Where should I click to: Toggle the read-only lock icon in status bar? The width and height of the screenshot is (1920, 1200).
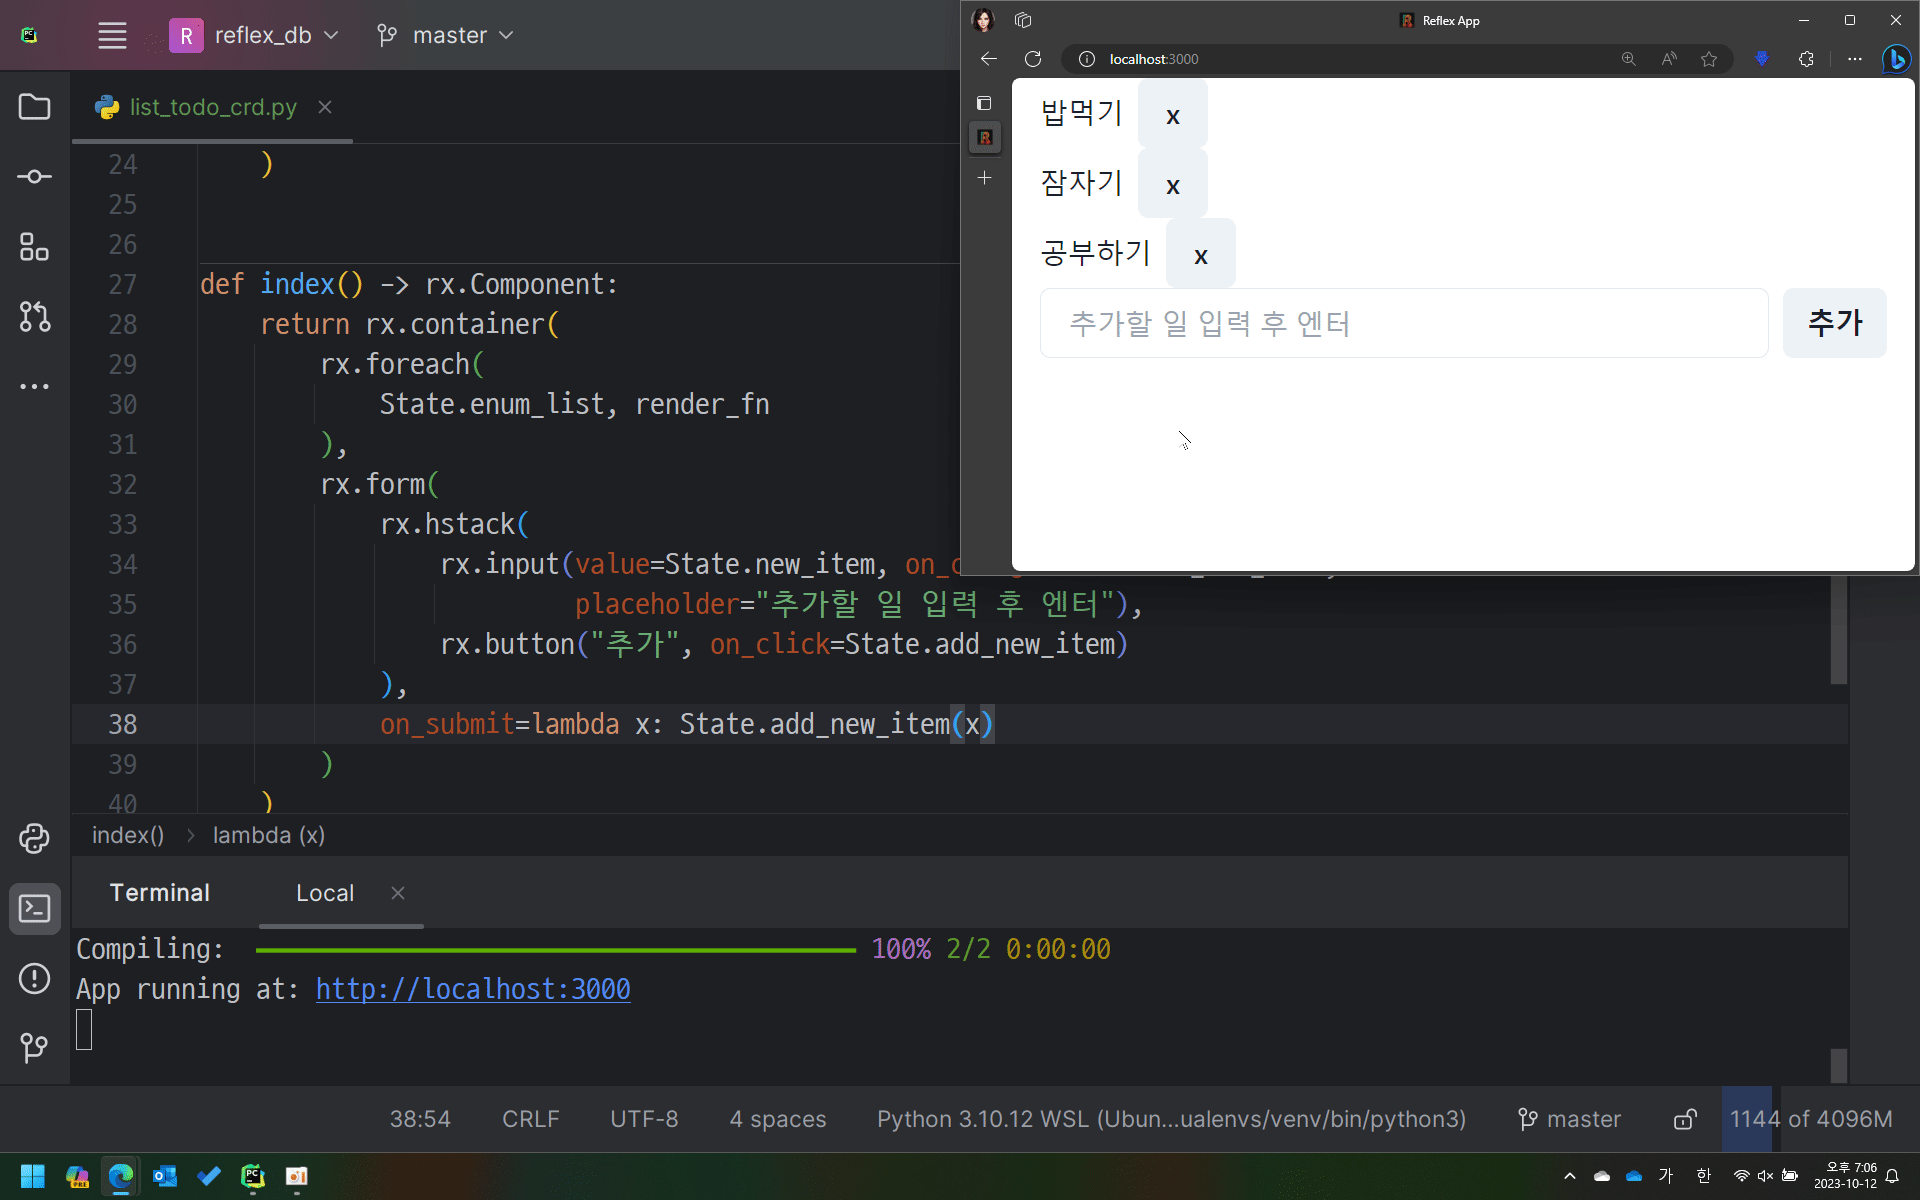coord(1685,1119)
